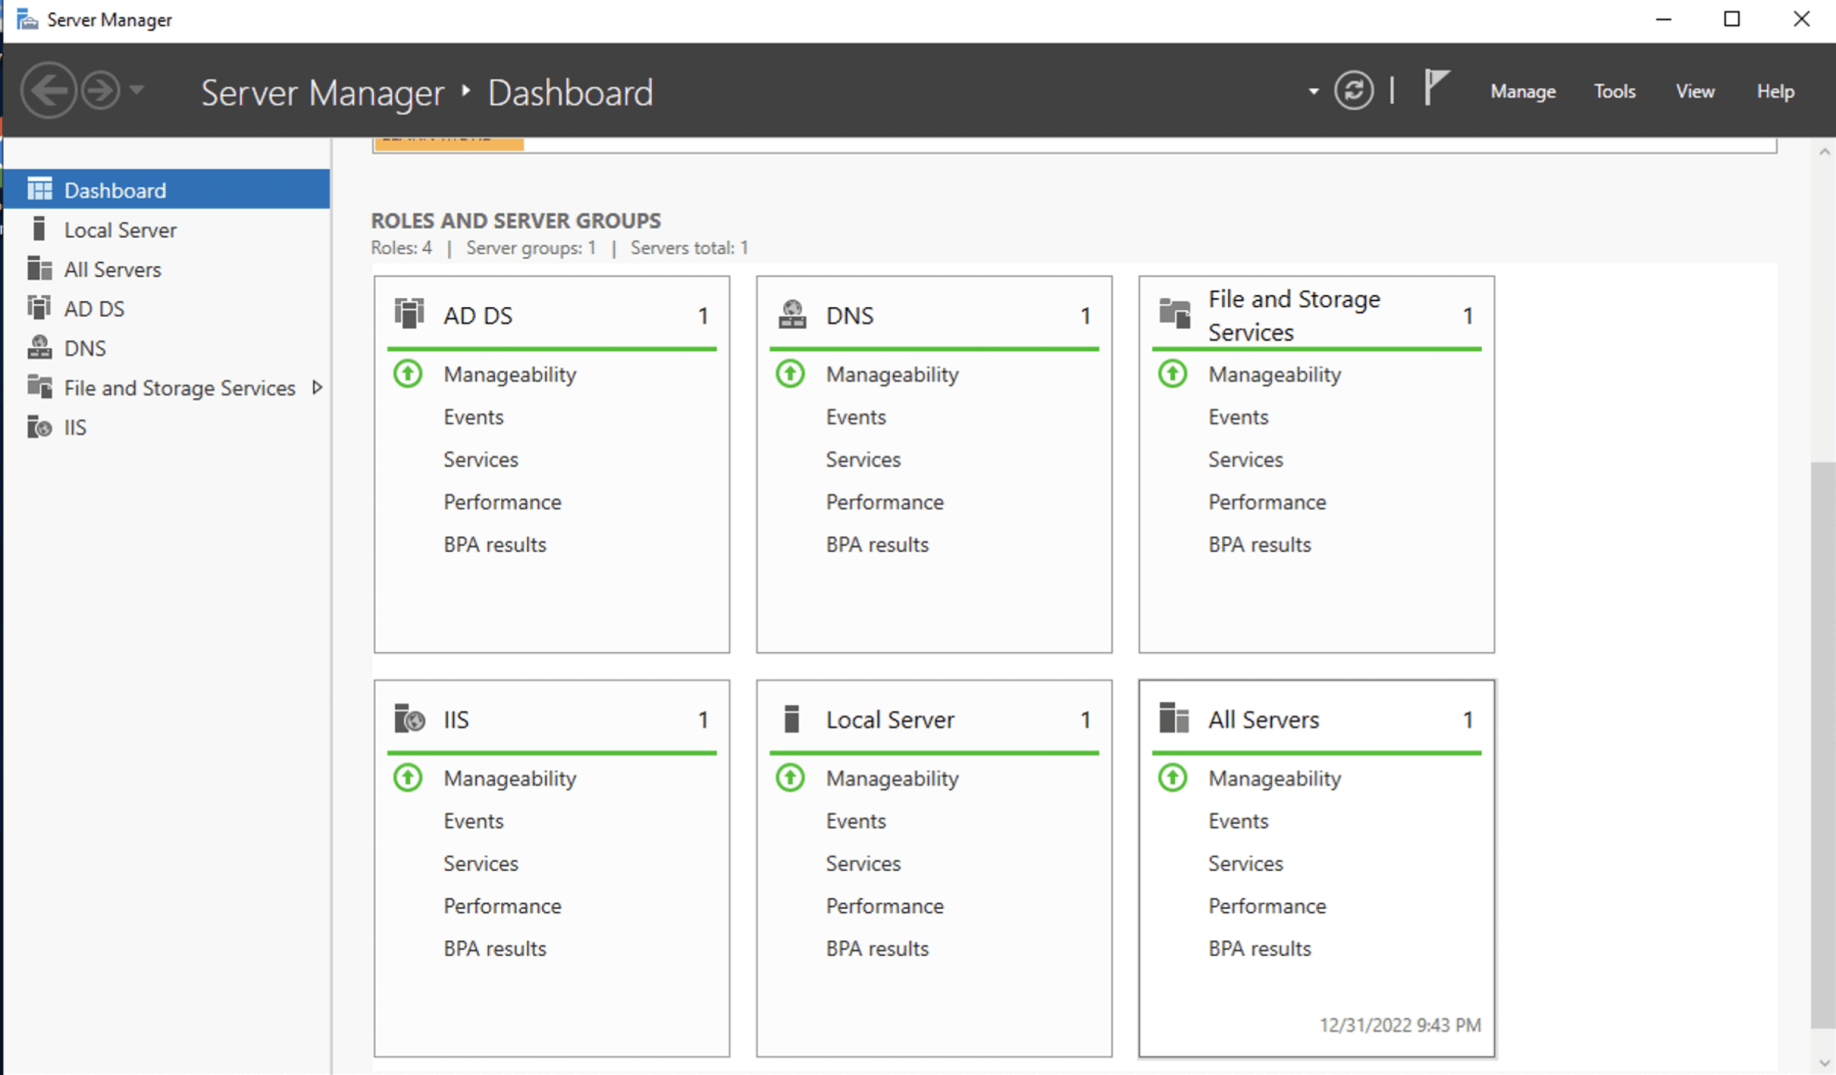1836x1075 pixels.
Task: Open BPA results in AD DS tile
Action: (x=494, y=545)
